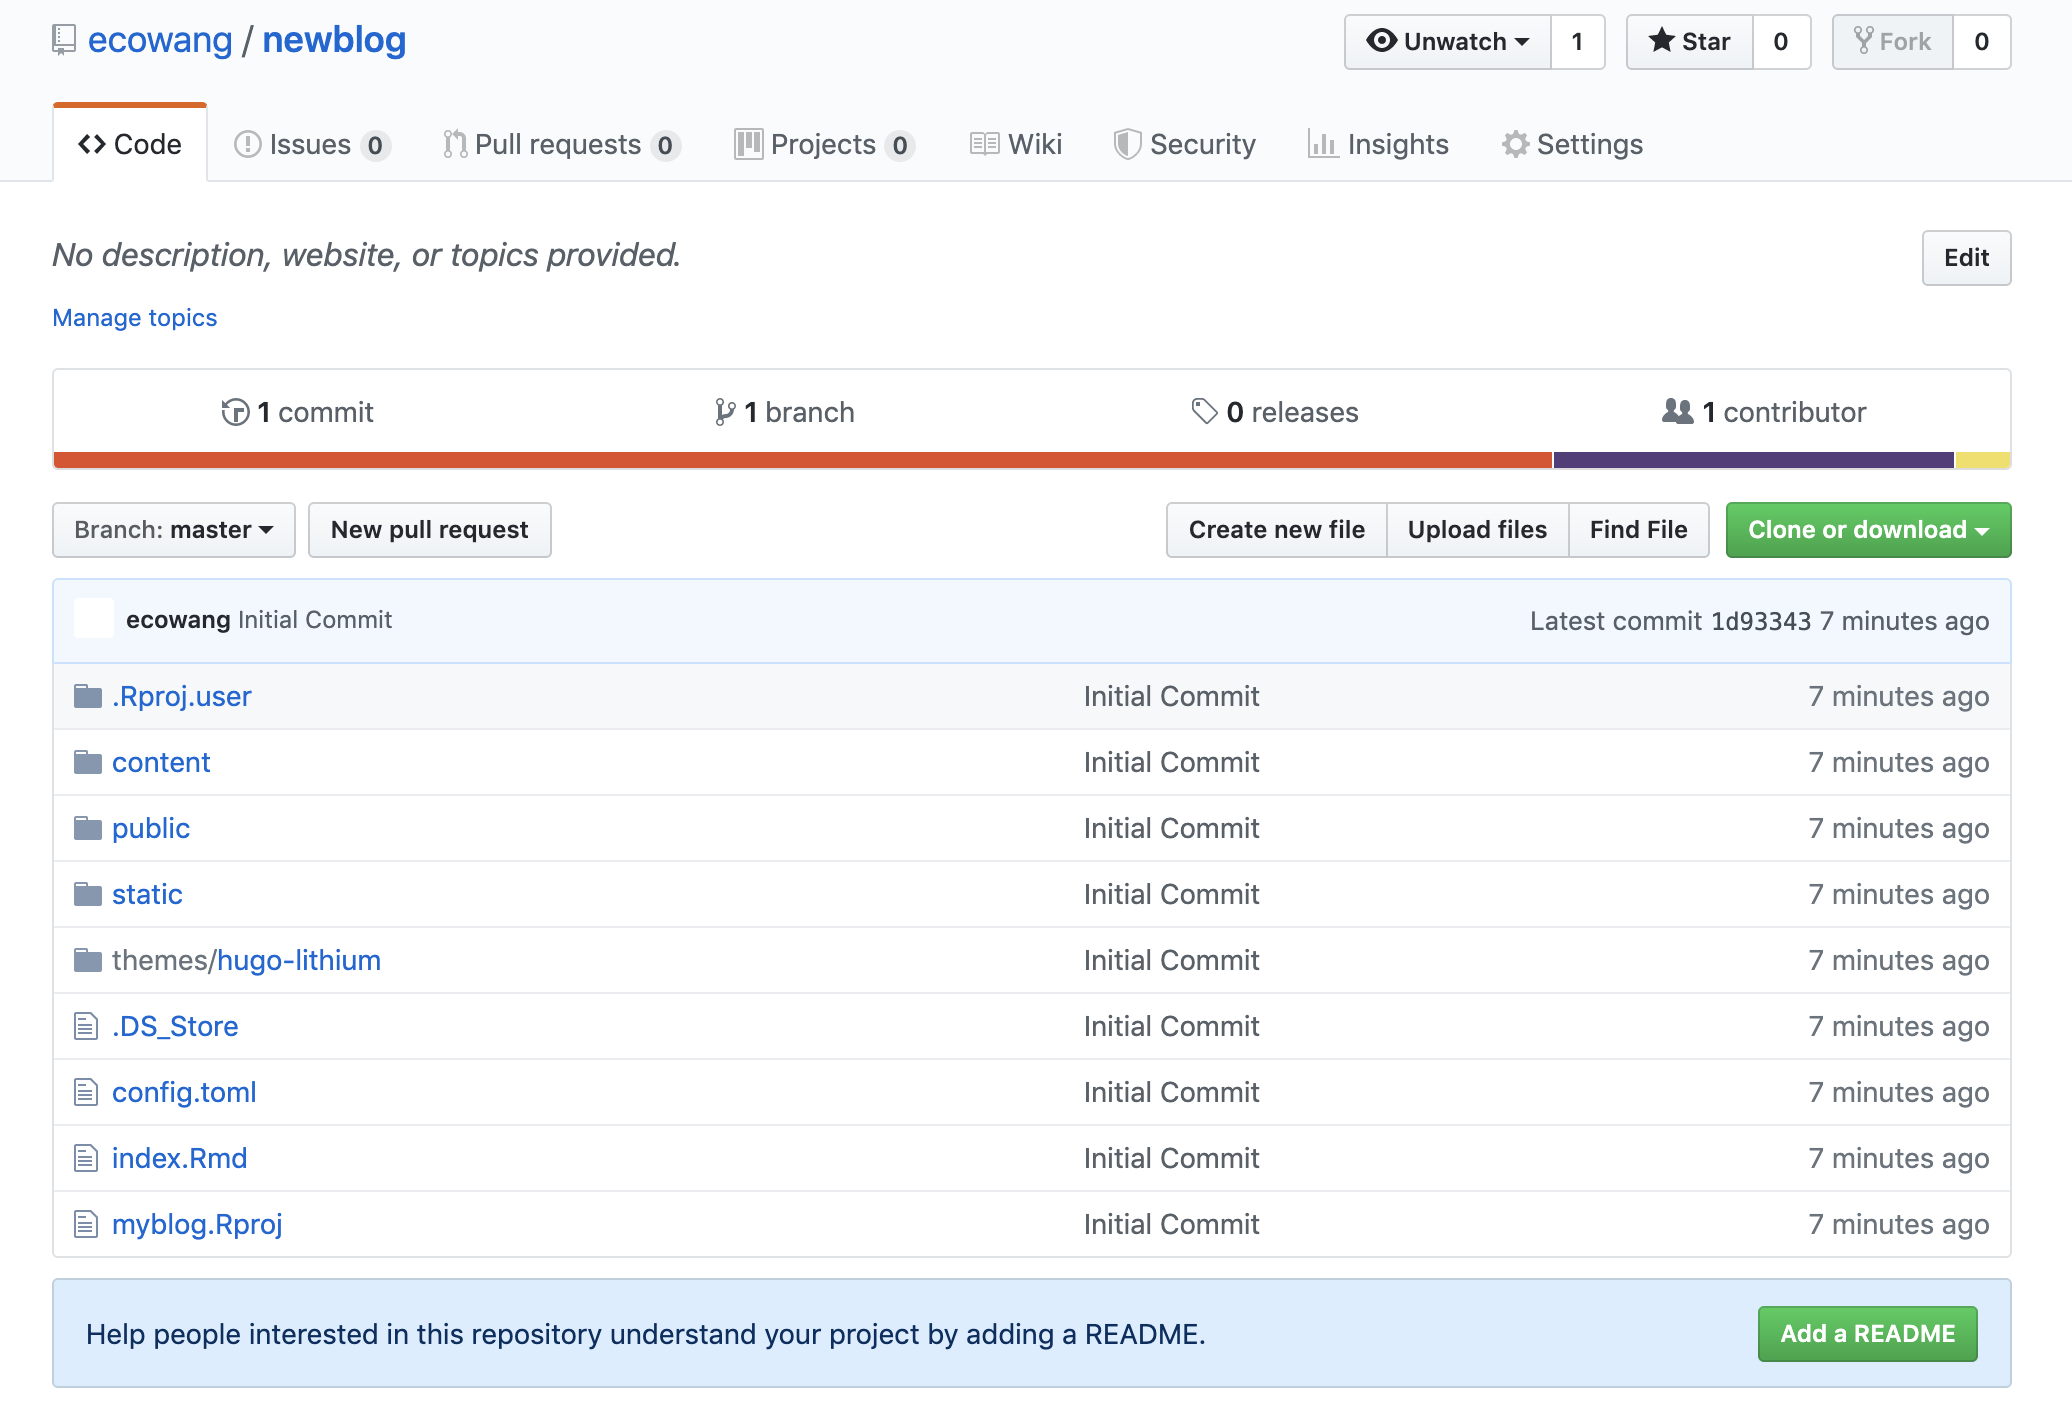Viewport: 2072px width, 1408px height.
Task: Open the ecowang owner profile link
Action: 160,40
